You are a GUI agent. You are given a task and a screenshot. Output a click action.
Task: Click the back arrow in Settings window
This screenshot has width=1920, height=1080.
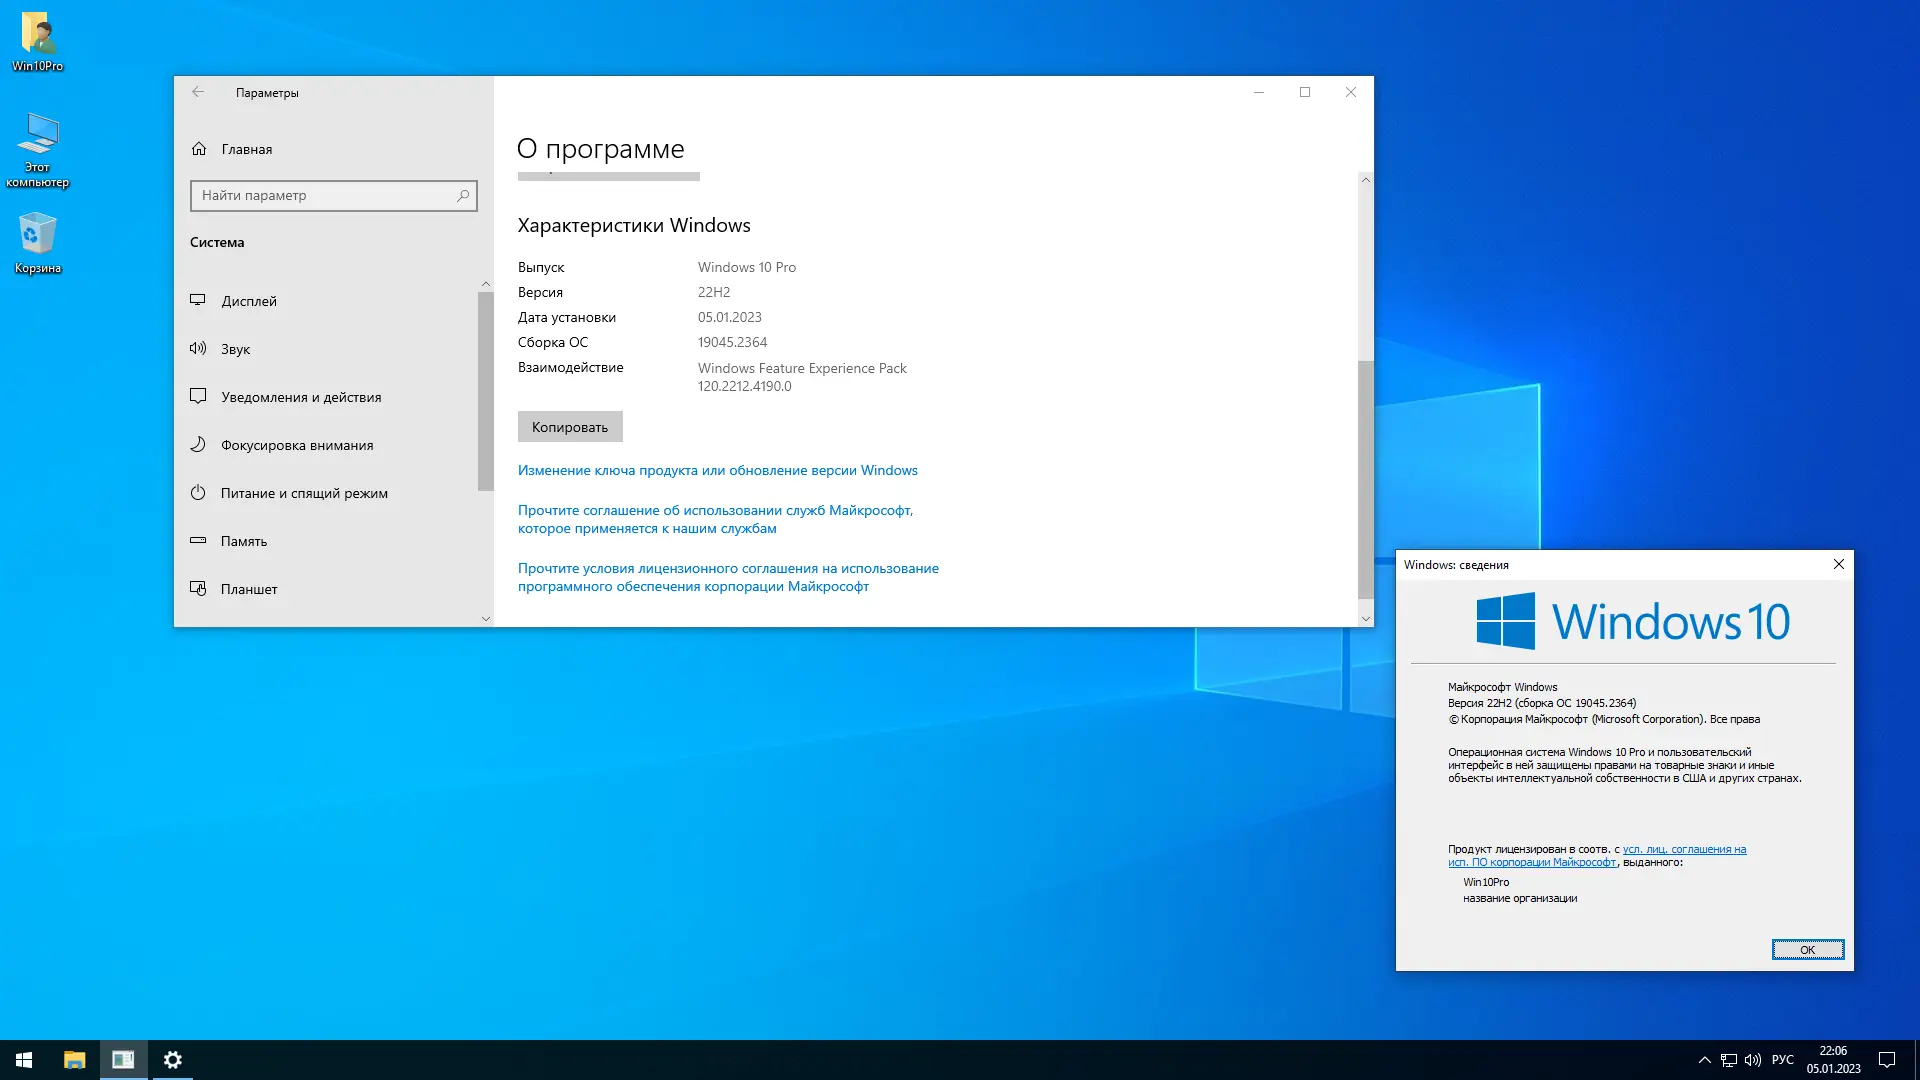(x=198, y=92)
